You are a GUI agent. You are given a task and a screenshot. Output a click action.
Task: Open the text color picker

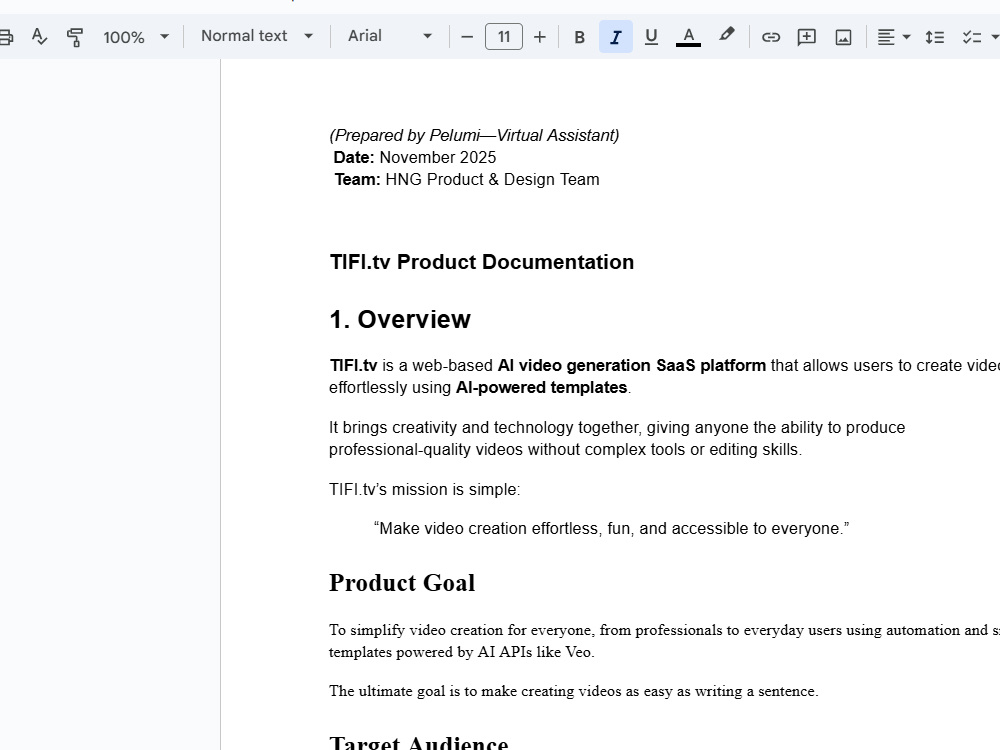pos(688,37)
